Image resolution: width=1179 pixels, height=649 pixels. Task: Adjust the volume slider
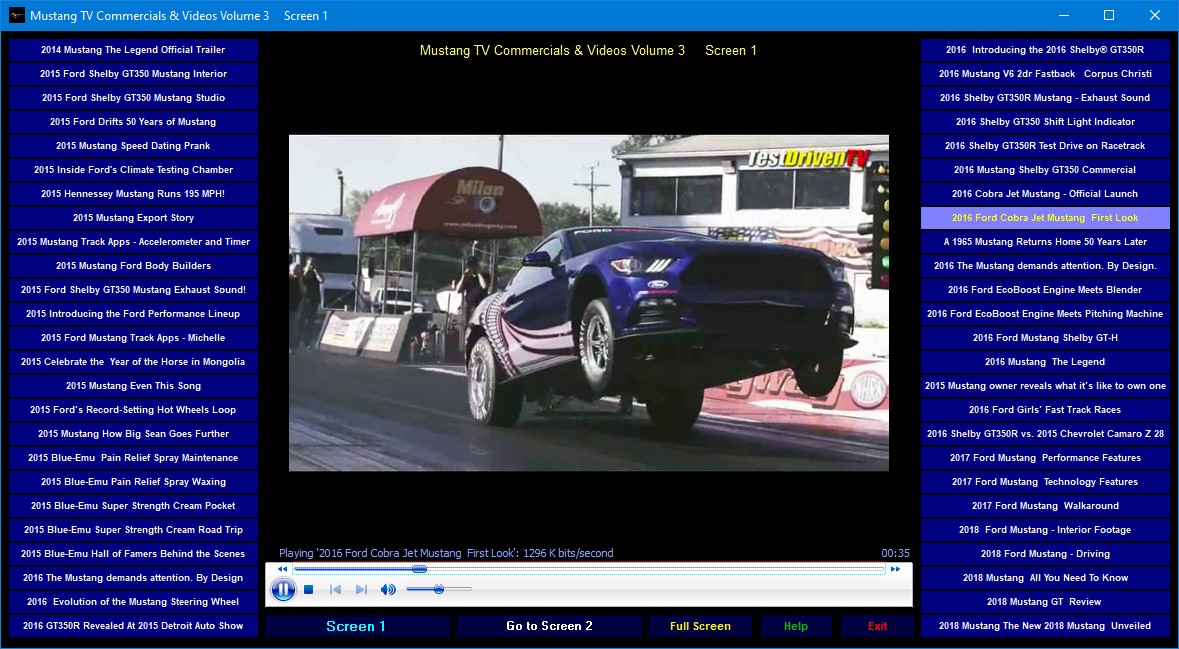click(x=438, y=589)
